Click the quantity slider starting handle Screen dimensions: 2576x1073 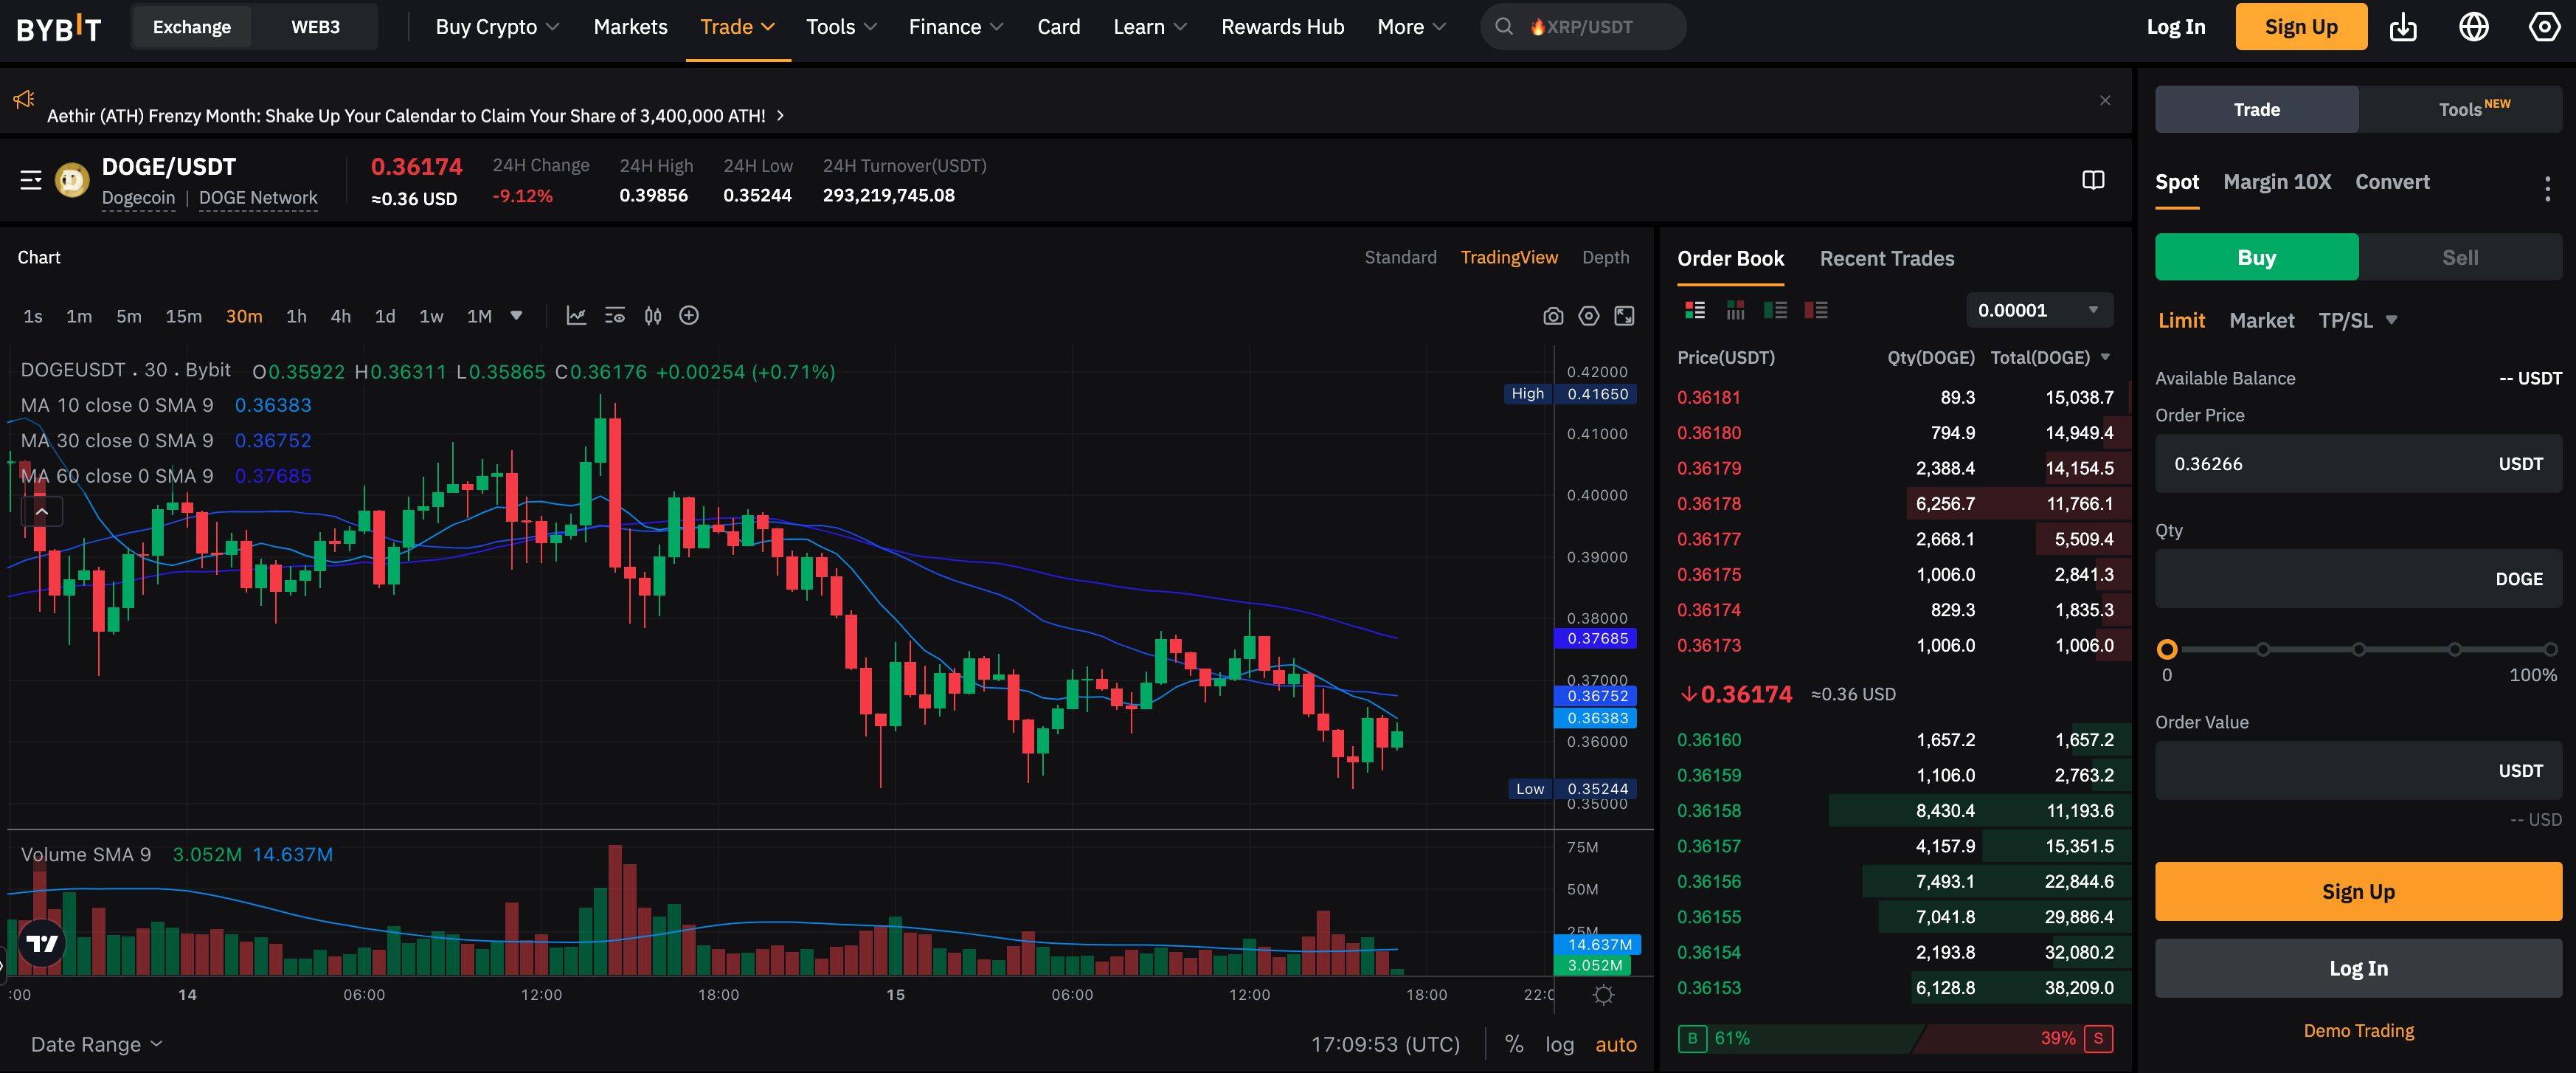coord(2166,650)
